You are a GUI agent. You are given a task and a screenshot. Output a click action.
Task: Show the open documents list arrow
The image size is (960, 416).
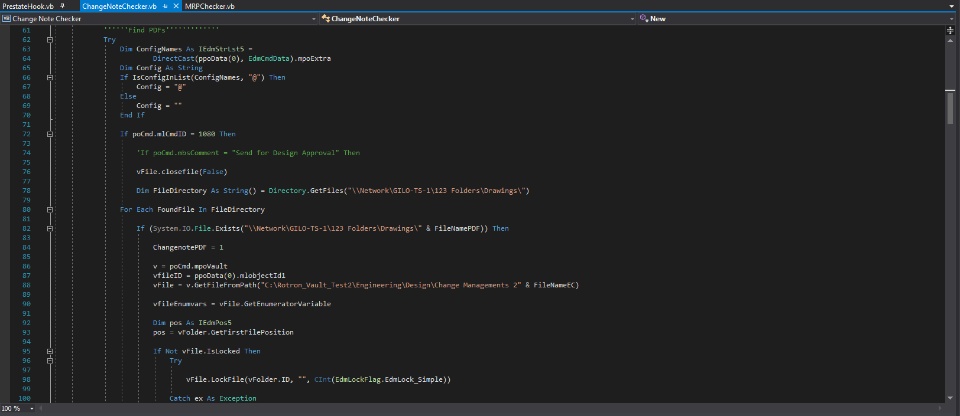pos(953,6)
